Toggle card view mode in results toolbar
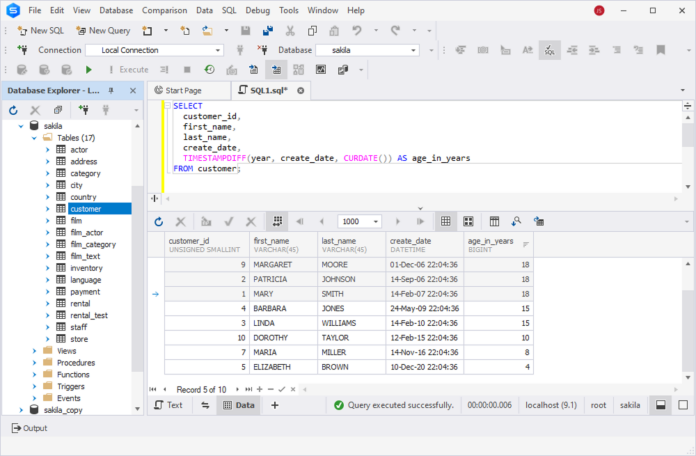Screen dimensions: 696x456 pos(468,222)
